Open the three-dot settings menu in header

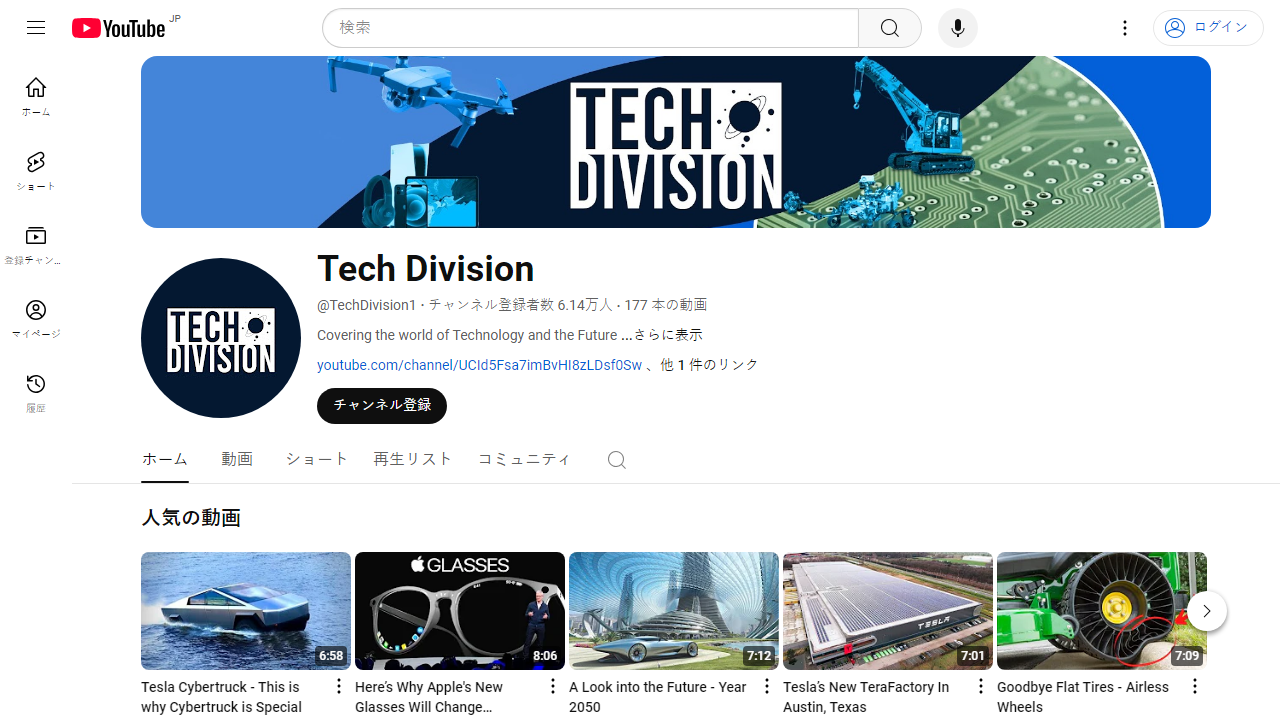[x=1125, y=28]
